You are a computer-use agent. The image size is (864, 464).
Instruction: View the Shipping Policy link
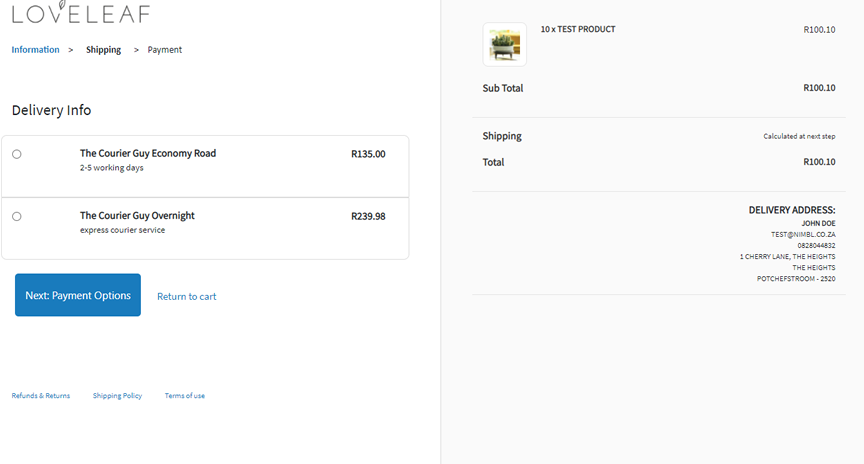click(117, 396)
